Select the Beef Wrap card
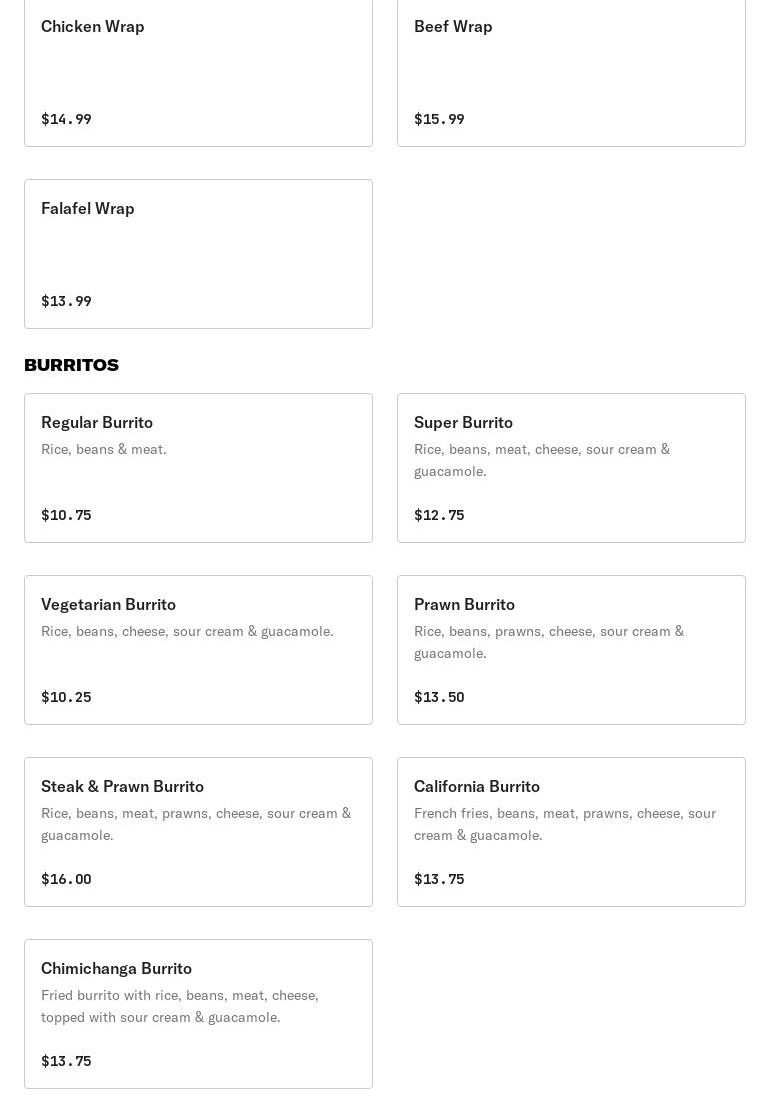This screenshot has width=770, height=1107. click(x=571, y=70)
